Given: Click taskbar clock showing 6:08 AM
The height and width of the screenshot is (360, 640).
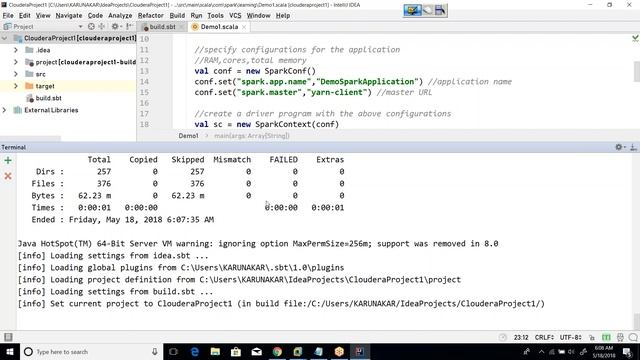Looking at the screenshot, I should 604,352.
